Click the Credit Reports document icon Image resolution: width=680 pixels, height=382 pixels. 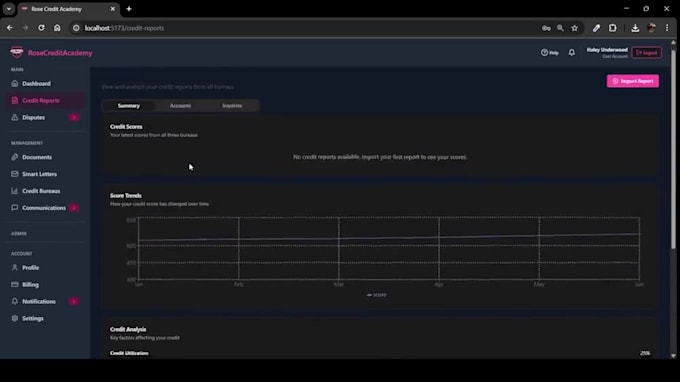(15, 100)
